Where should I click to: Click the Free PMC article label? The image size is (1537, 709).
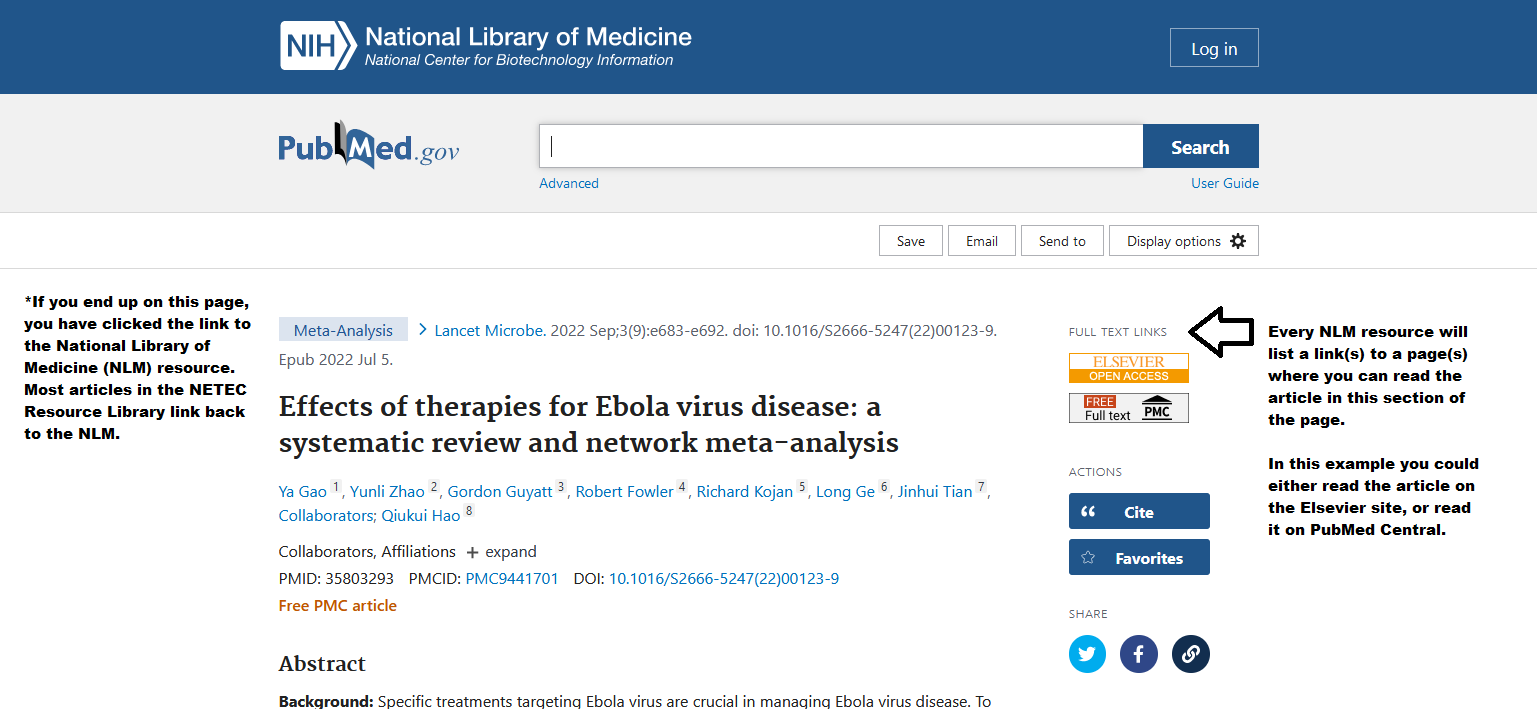point(338,605)
